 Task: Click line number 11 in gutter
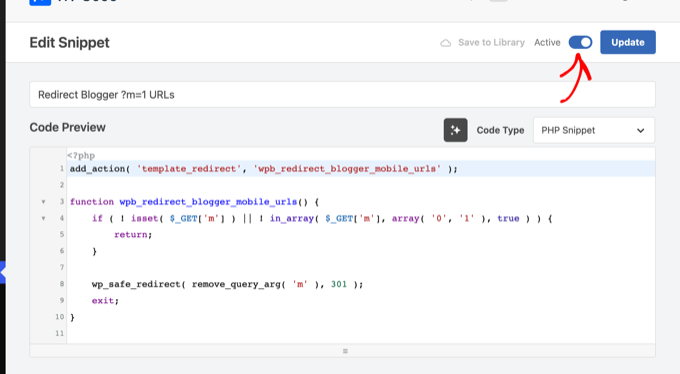pos(59,333)
